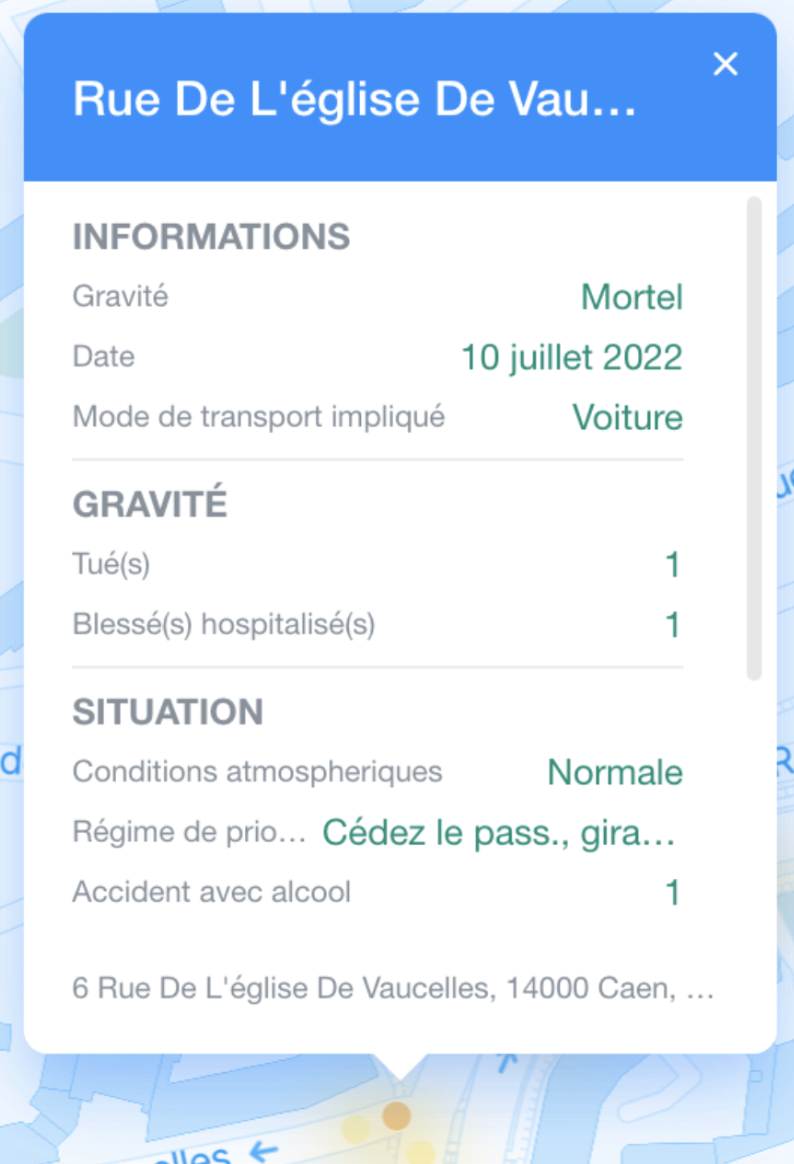Click the popup's vertical scrollbar
Viewport: 794px width, 1164px height.
pyautogui.click(x=754, y=438)
